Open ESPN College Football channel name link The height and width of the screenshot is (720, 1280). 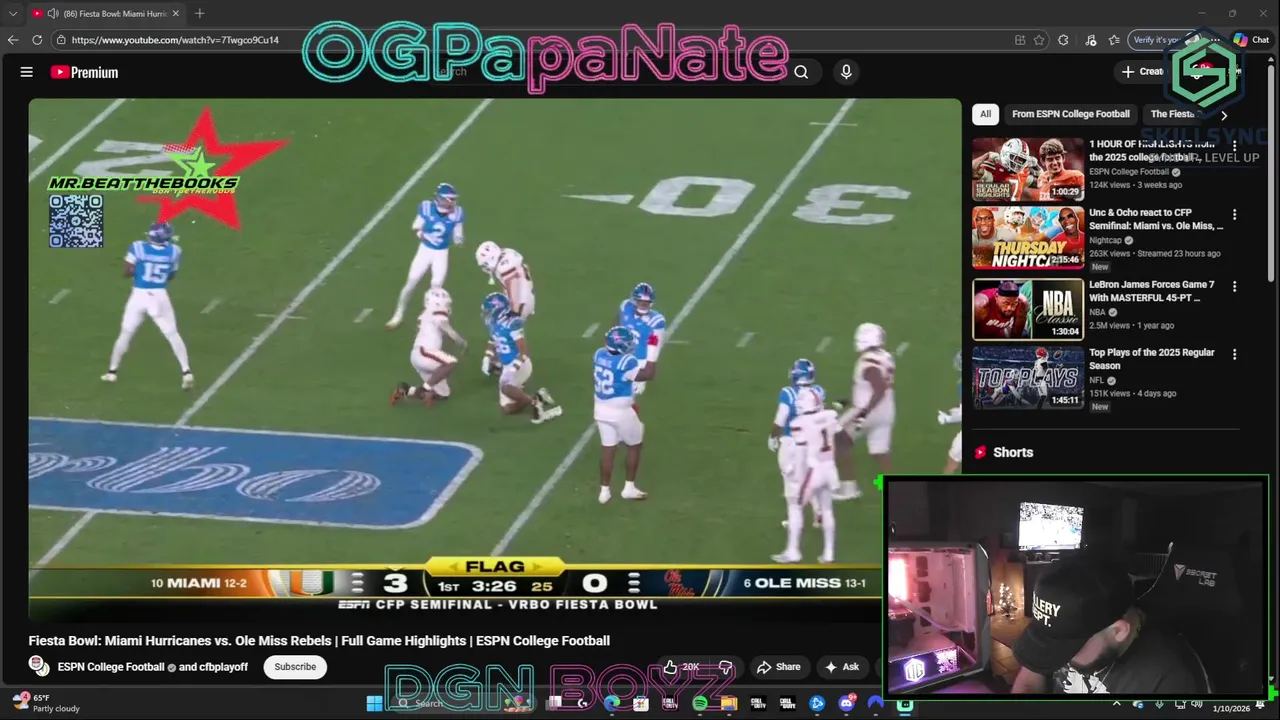(111, 667)
